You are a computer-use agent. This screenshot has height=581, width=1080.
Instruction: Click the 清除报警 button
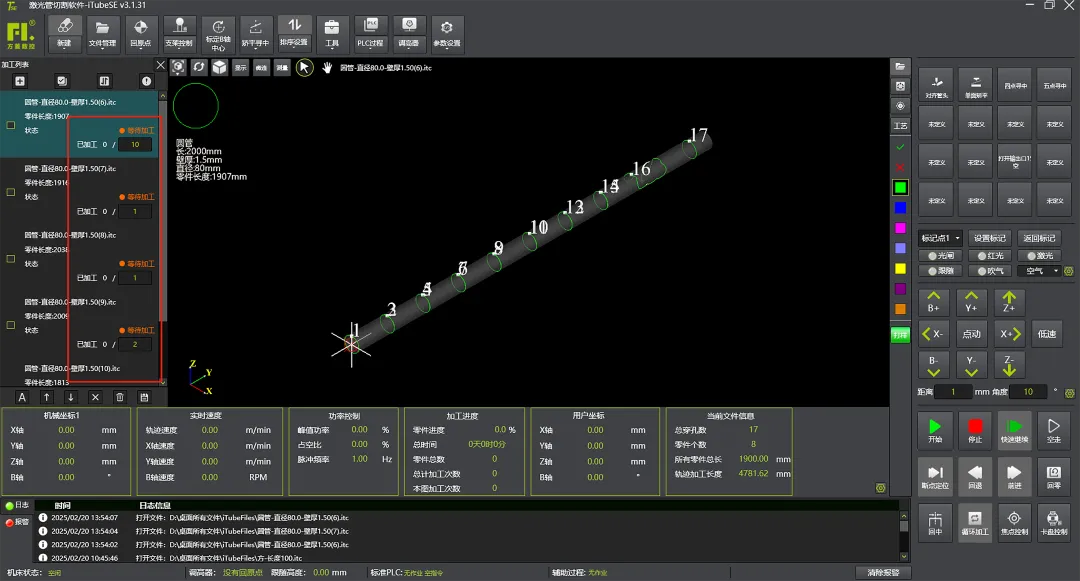coord(883,572)
